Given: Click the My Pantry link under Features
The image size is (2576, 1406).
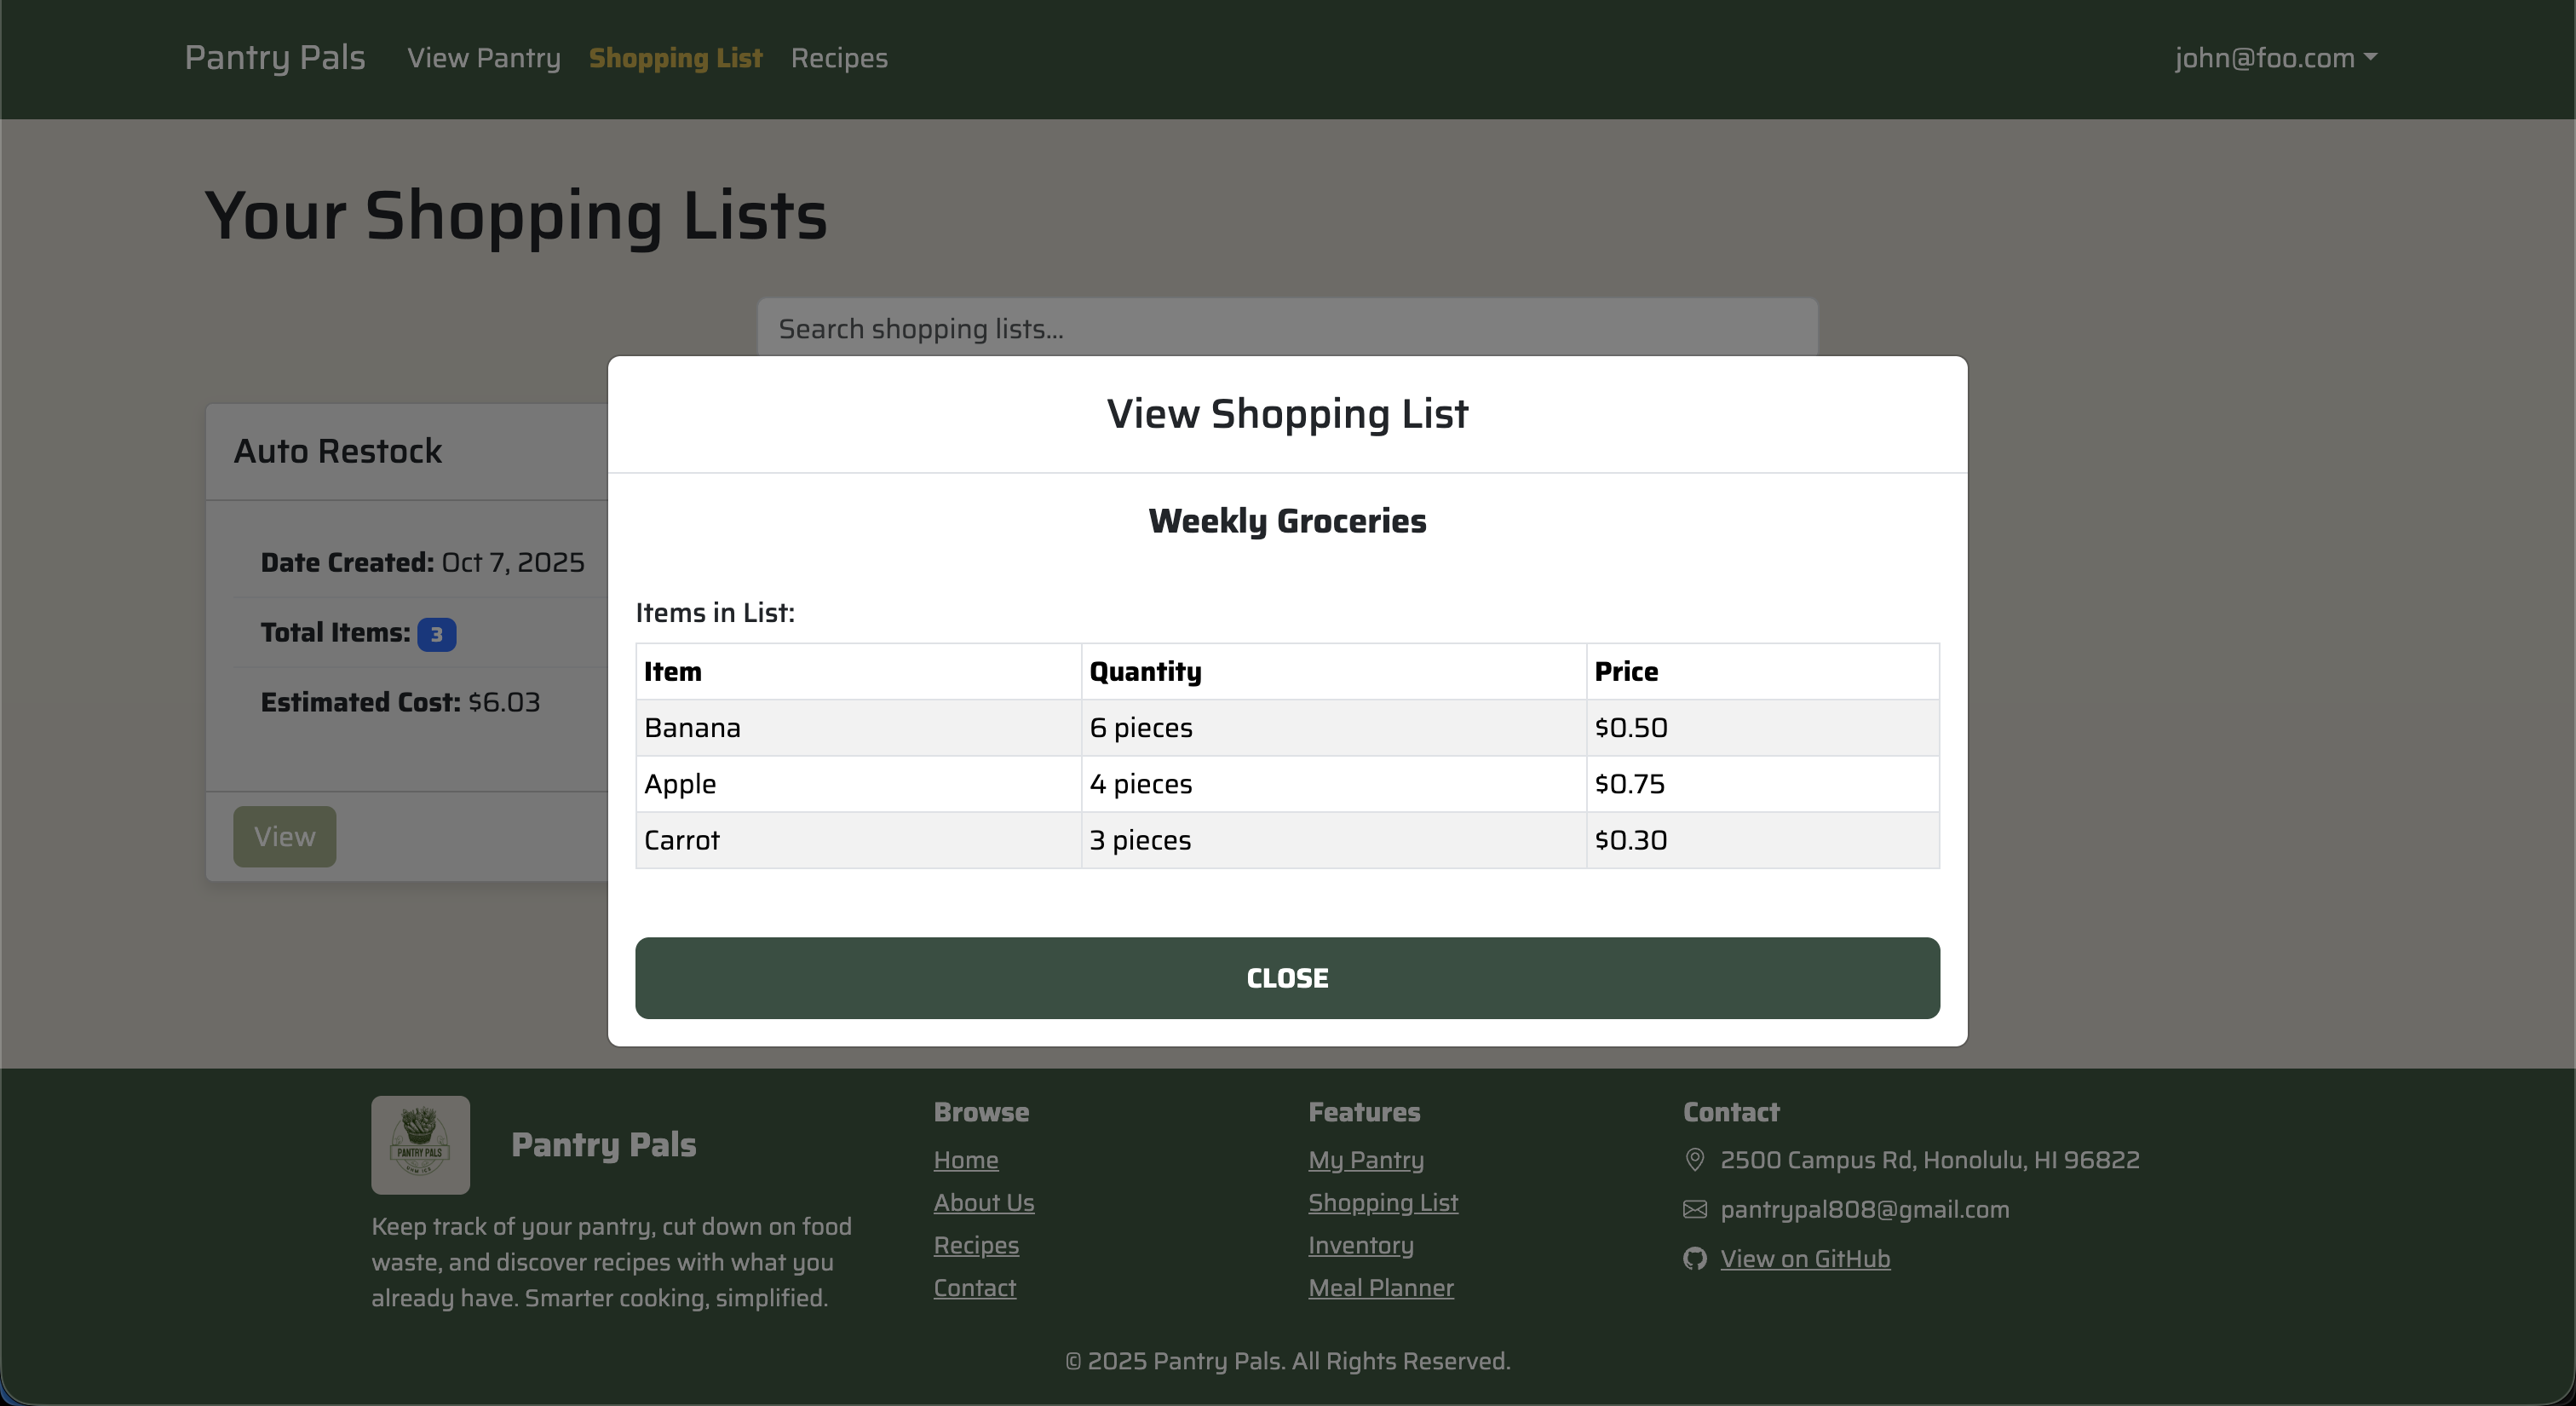Looking at the screenshot, I should click(x=1366, y=1160).
